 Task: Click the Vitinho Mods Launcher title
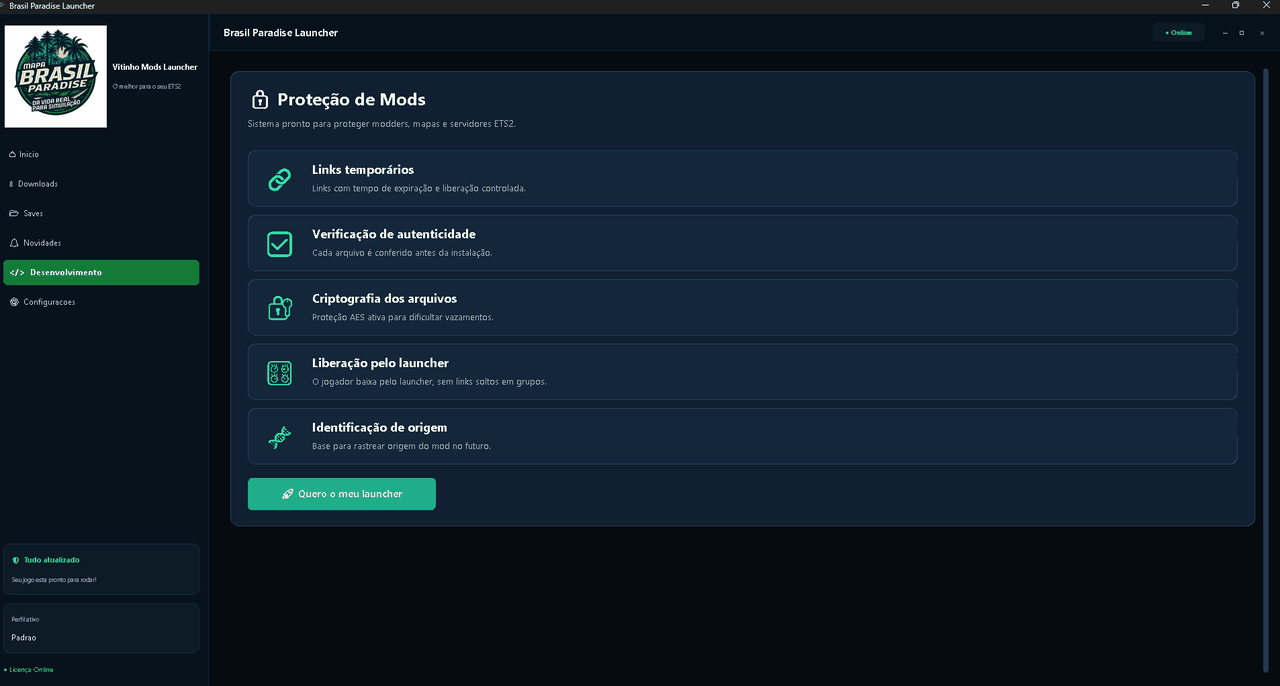155,67
